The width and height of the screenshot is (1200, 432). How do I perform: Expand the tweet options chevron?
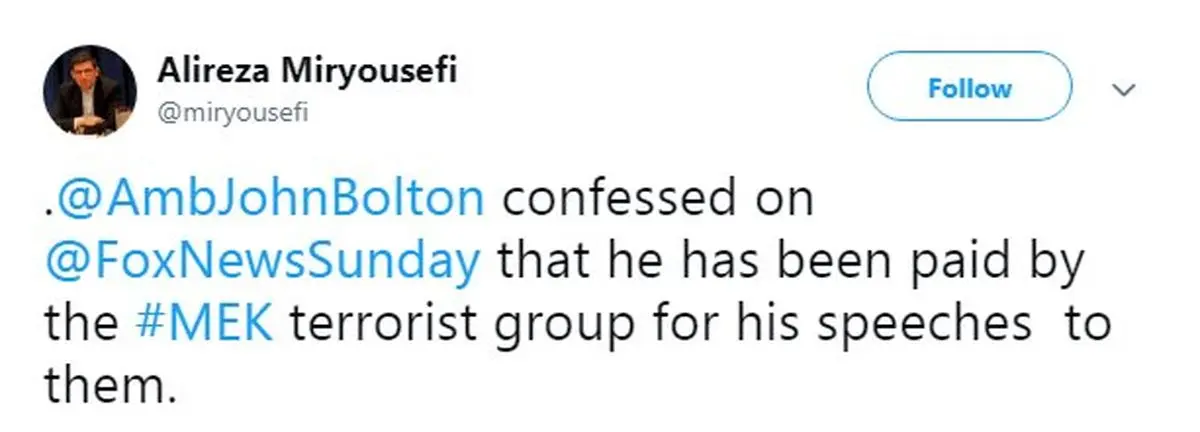1125,90
